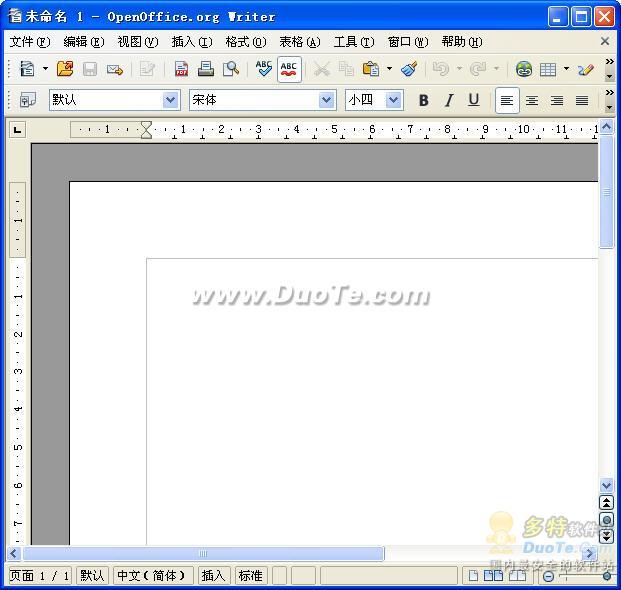Click the Copy icon
This screenshot has width=621, height=590.
346,69
